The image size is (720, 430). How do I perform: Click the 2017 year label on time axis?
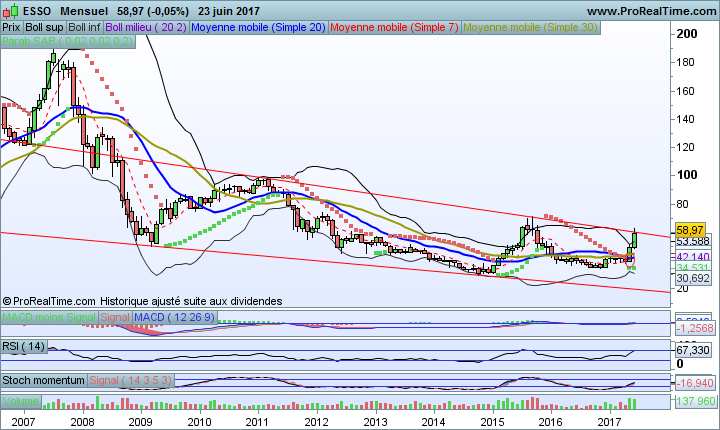609,422
